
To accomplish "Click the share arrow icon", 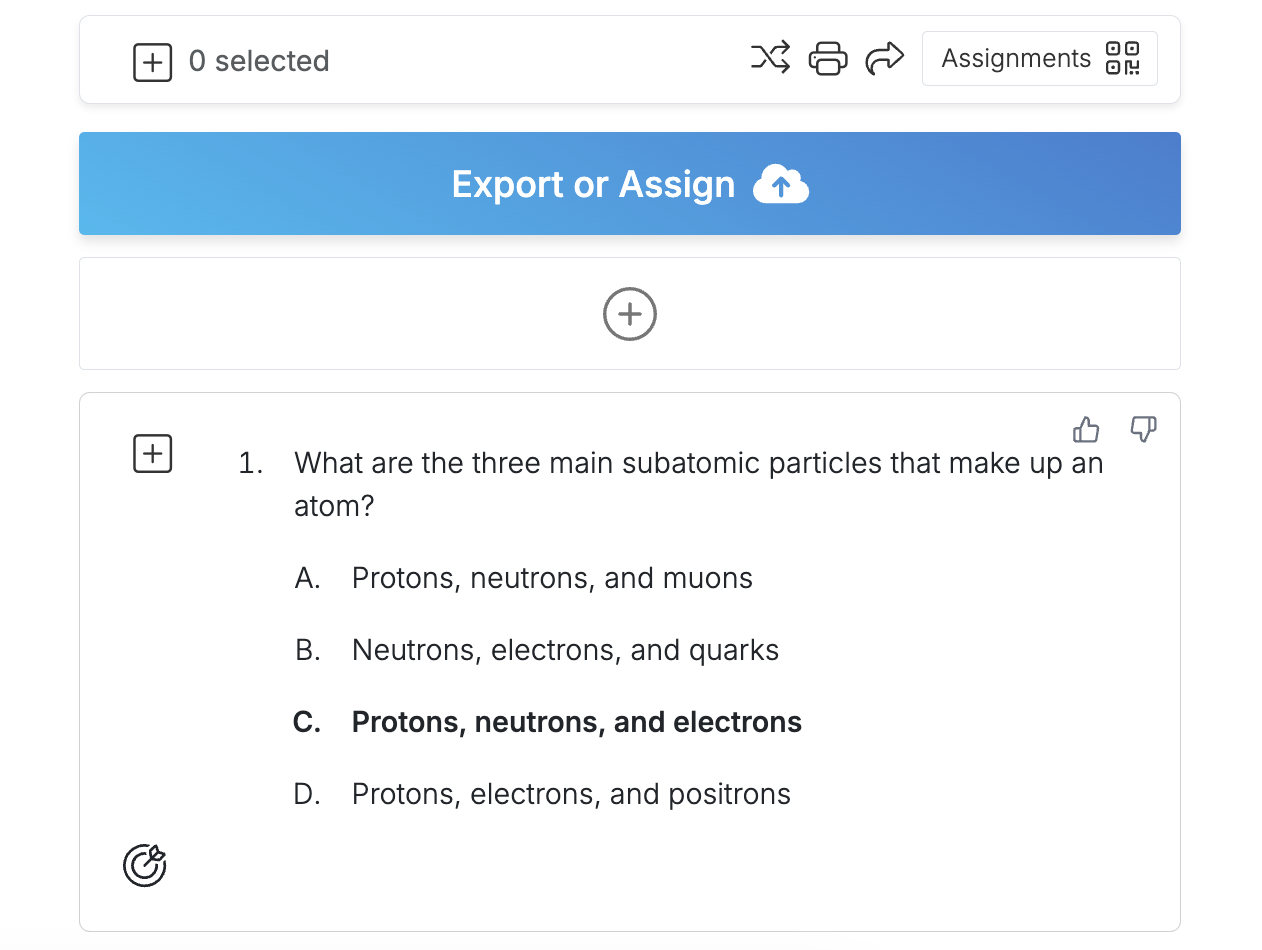I will tap(884, 58).
